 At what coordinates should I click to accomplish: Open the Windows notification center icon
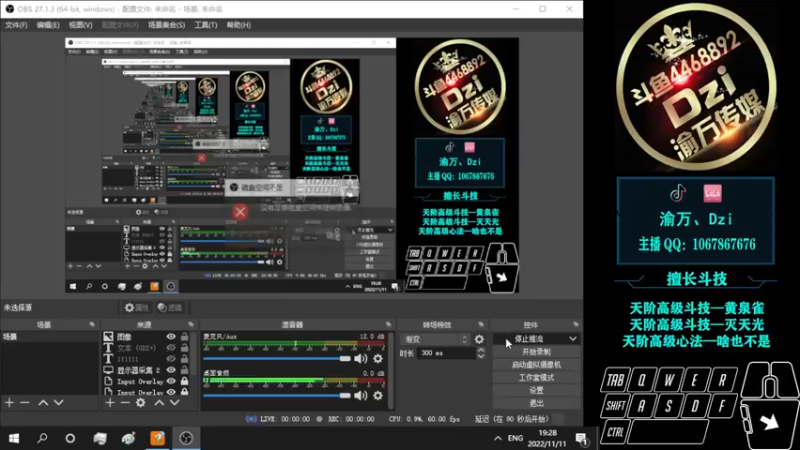pyautogui.click(x=581, y=438)
